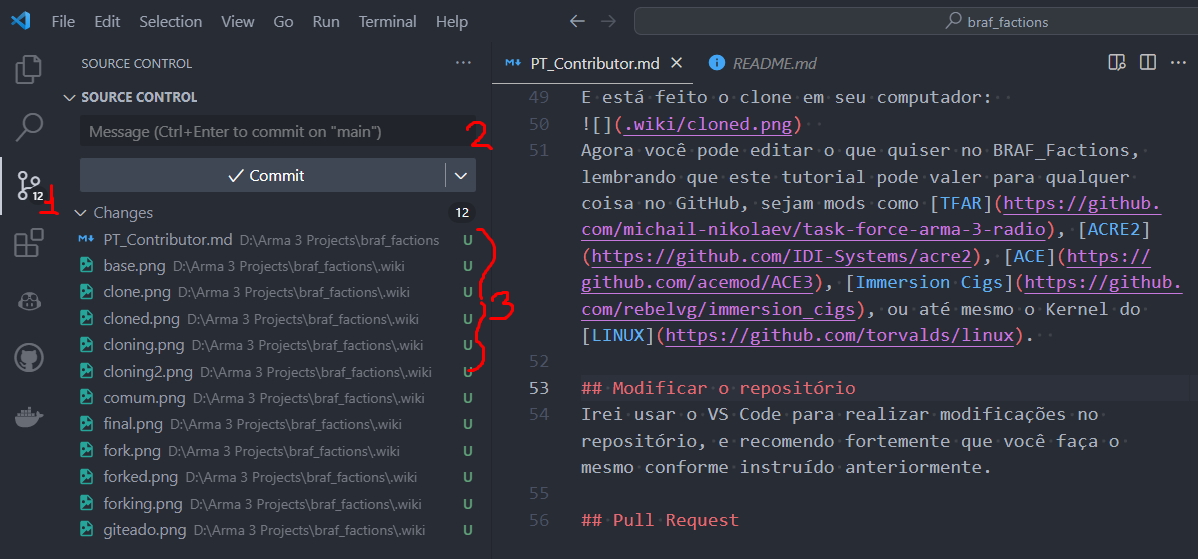The width and height of the screenshot is (1198, 559).
Task: Close the PT_Contributor.md tab
Action: coord(675,63)
